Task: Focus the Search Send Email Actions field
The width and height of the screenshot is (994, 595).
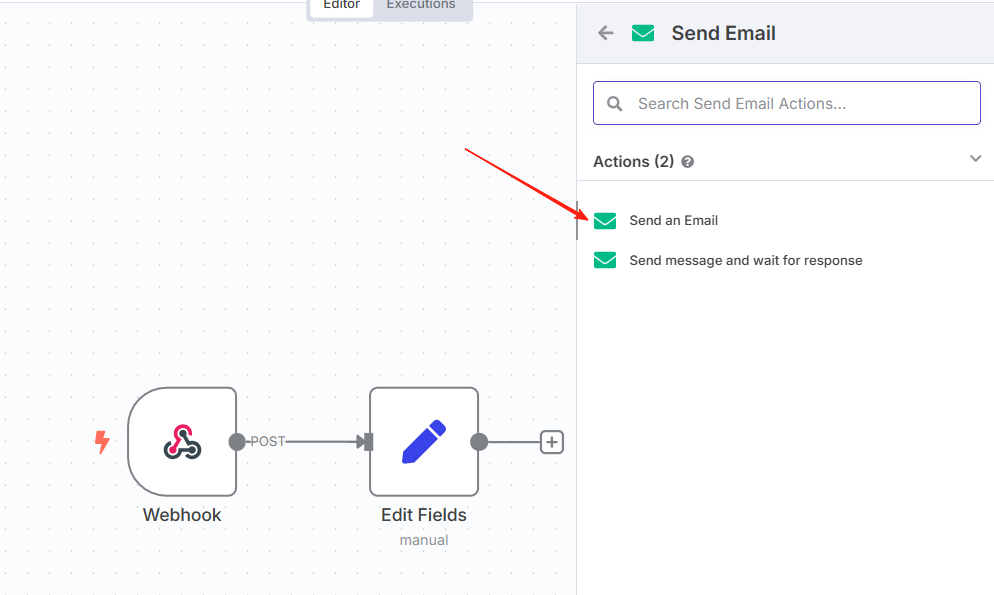Action: 787,103
